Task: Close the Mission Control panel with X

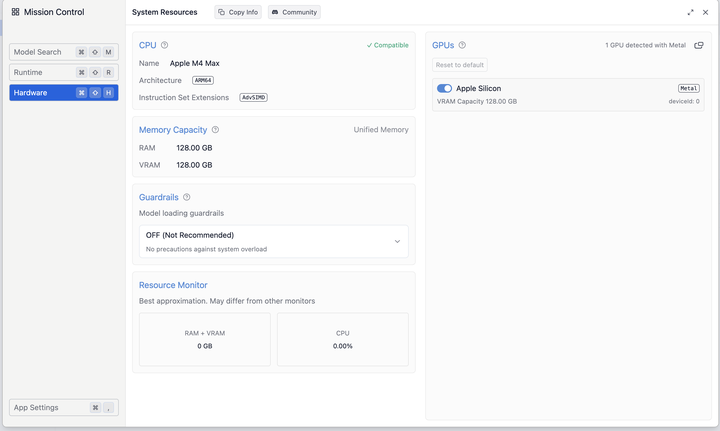Action: tap(705, 12)
